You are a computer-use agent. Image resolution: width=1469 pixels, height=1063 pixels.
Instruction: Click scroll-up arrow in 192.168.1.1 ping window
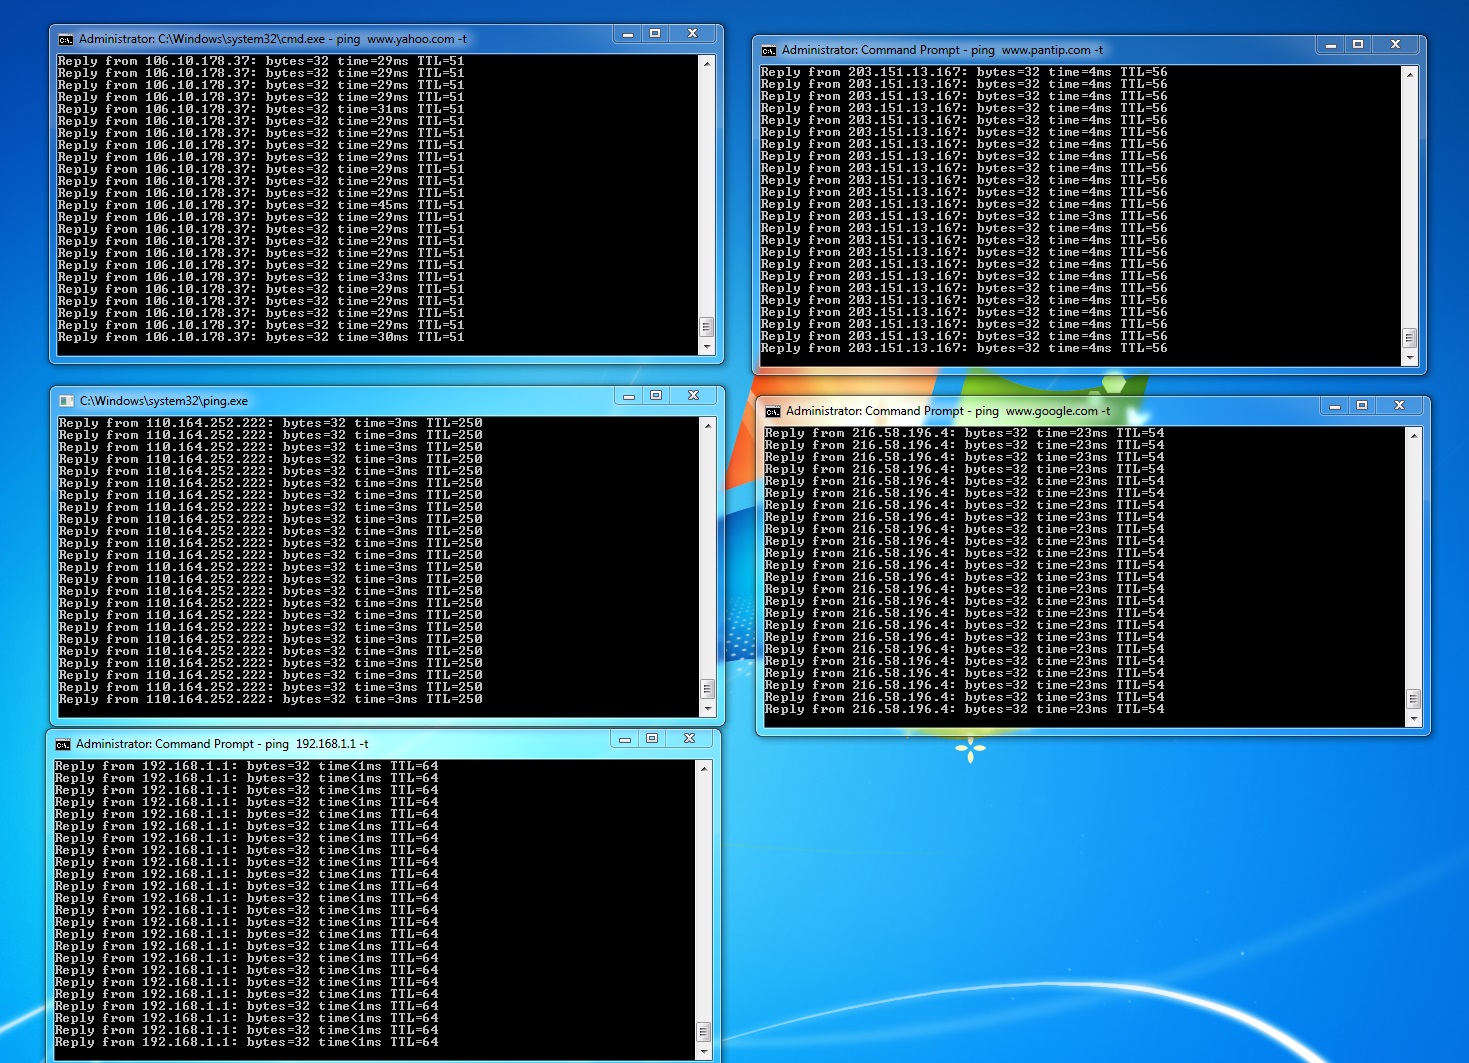pyautogui.click(x=704, y=768)
